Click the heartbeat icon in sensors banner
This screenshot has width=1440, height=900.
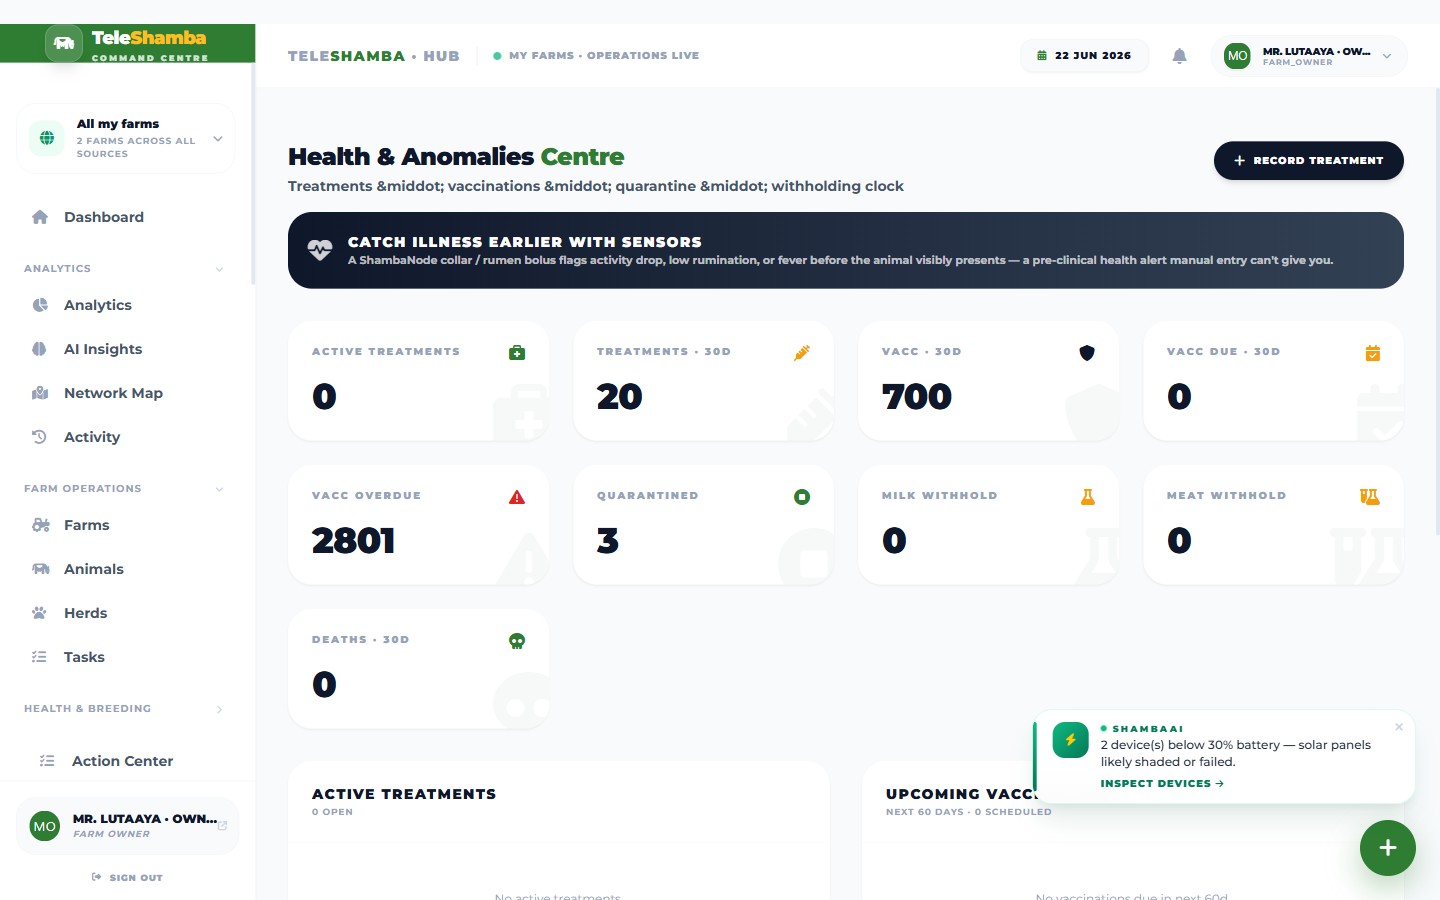click(x=320, y=250)
